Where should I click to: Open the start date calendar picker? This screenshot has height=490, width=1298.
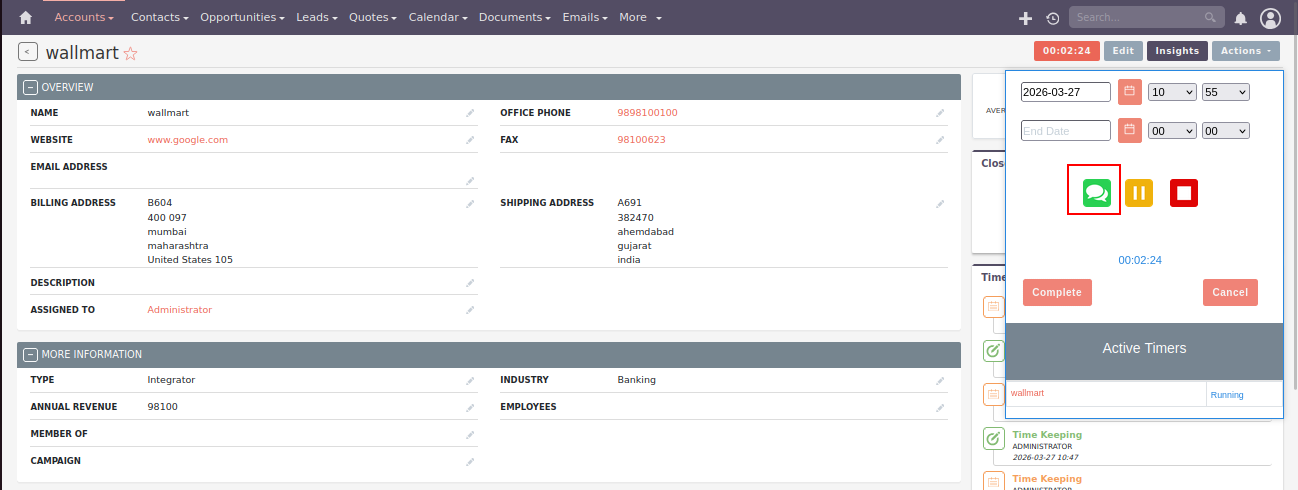[x=1129, y=92]
